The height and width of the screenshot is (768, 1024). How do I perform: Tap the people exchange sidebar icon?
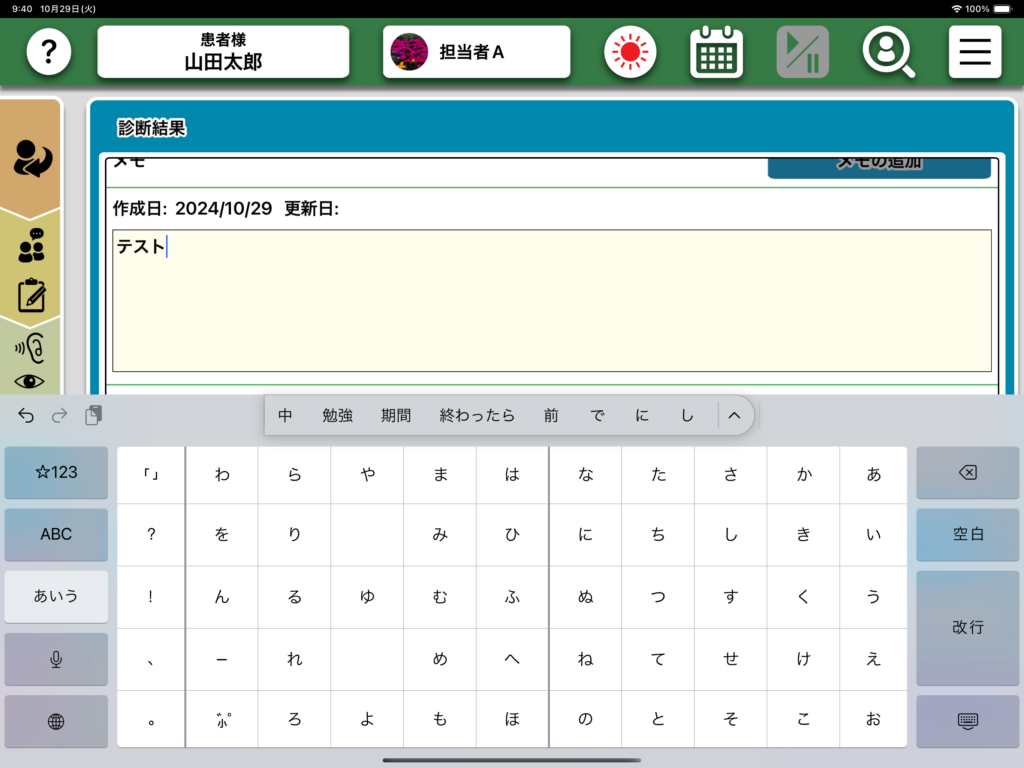point(32,159)
